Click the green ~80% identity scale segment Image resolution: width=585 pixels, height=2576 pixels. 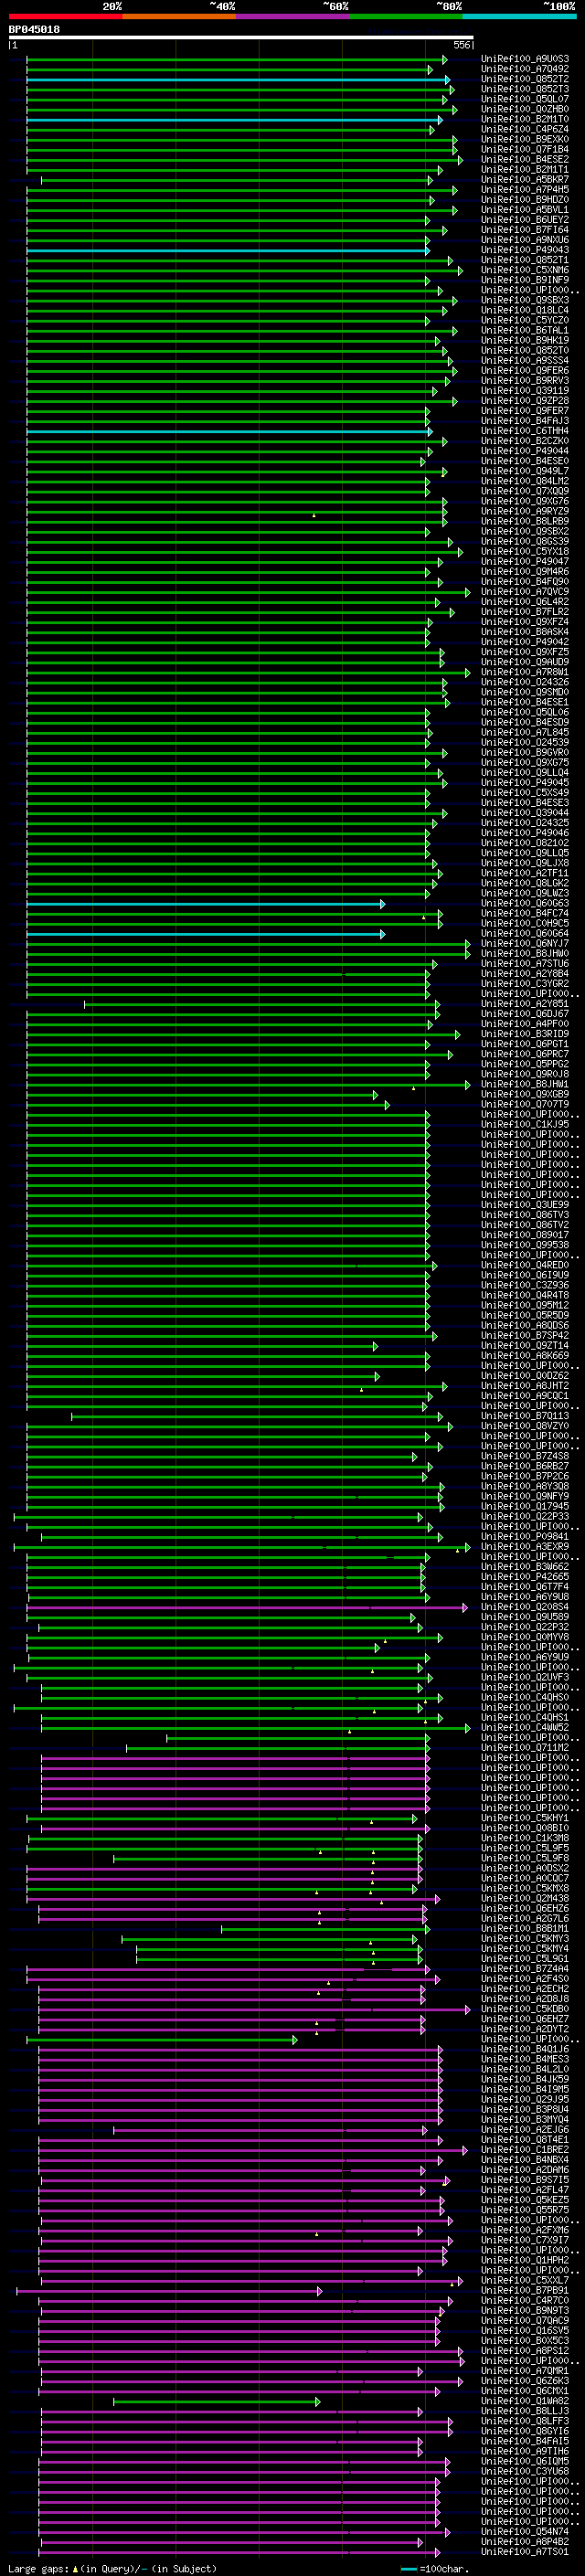tap(406, 16)
